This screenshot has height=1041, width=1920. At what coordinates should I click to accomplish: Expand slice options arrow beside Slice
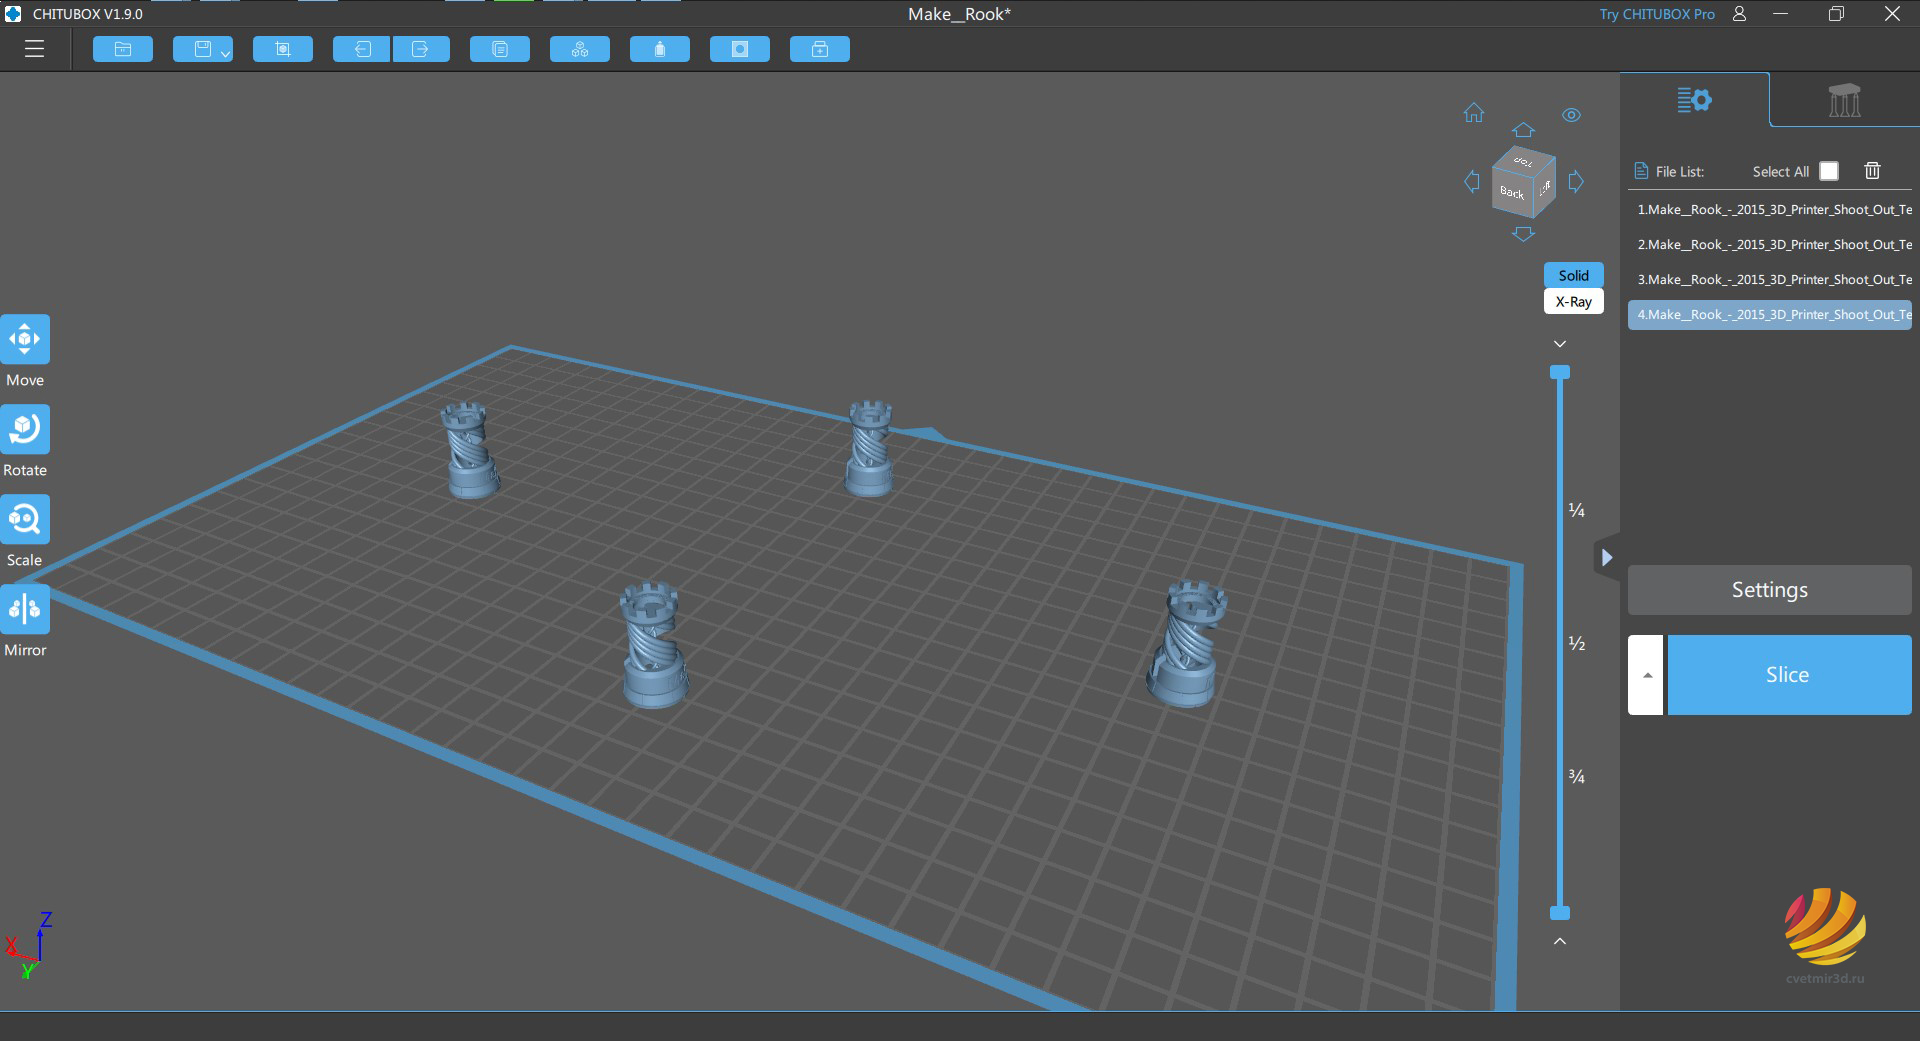[x=1646, y=675]
